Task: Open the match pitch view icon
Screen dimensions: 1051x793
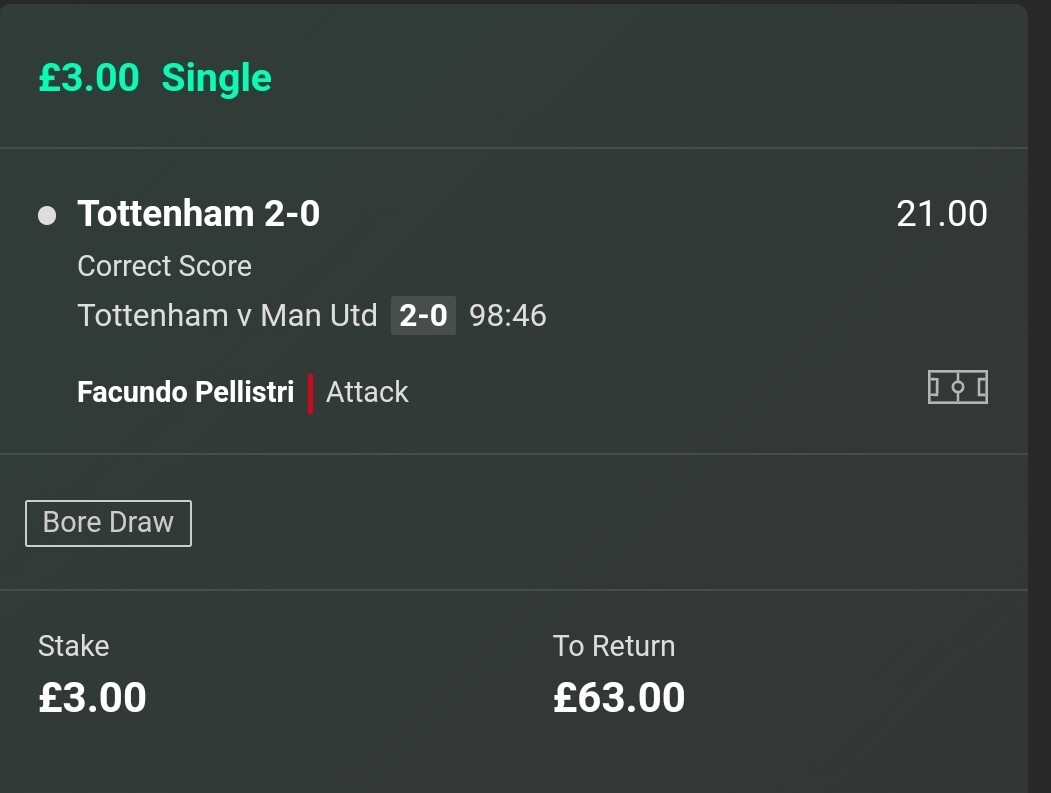Action: (957, 387)
